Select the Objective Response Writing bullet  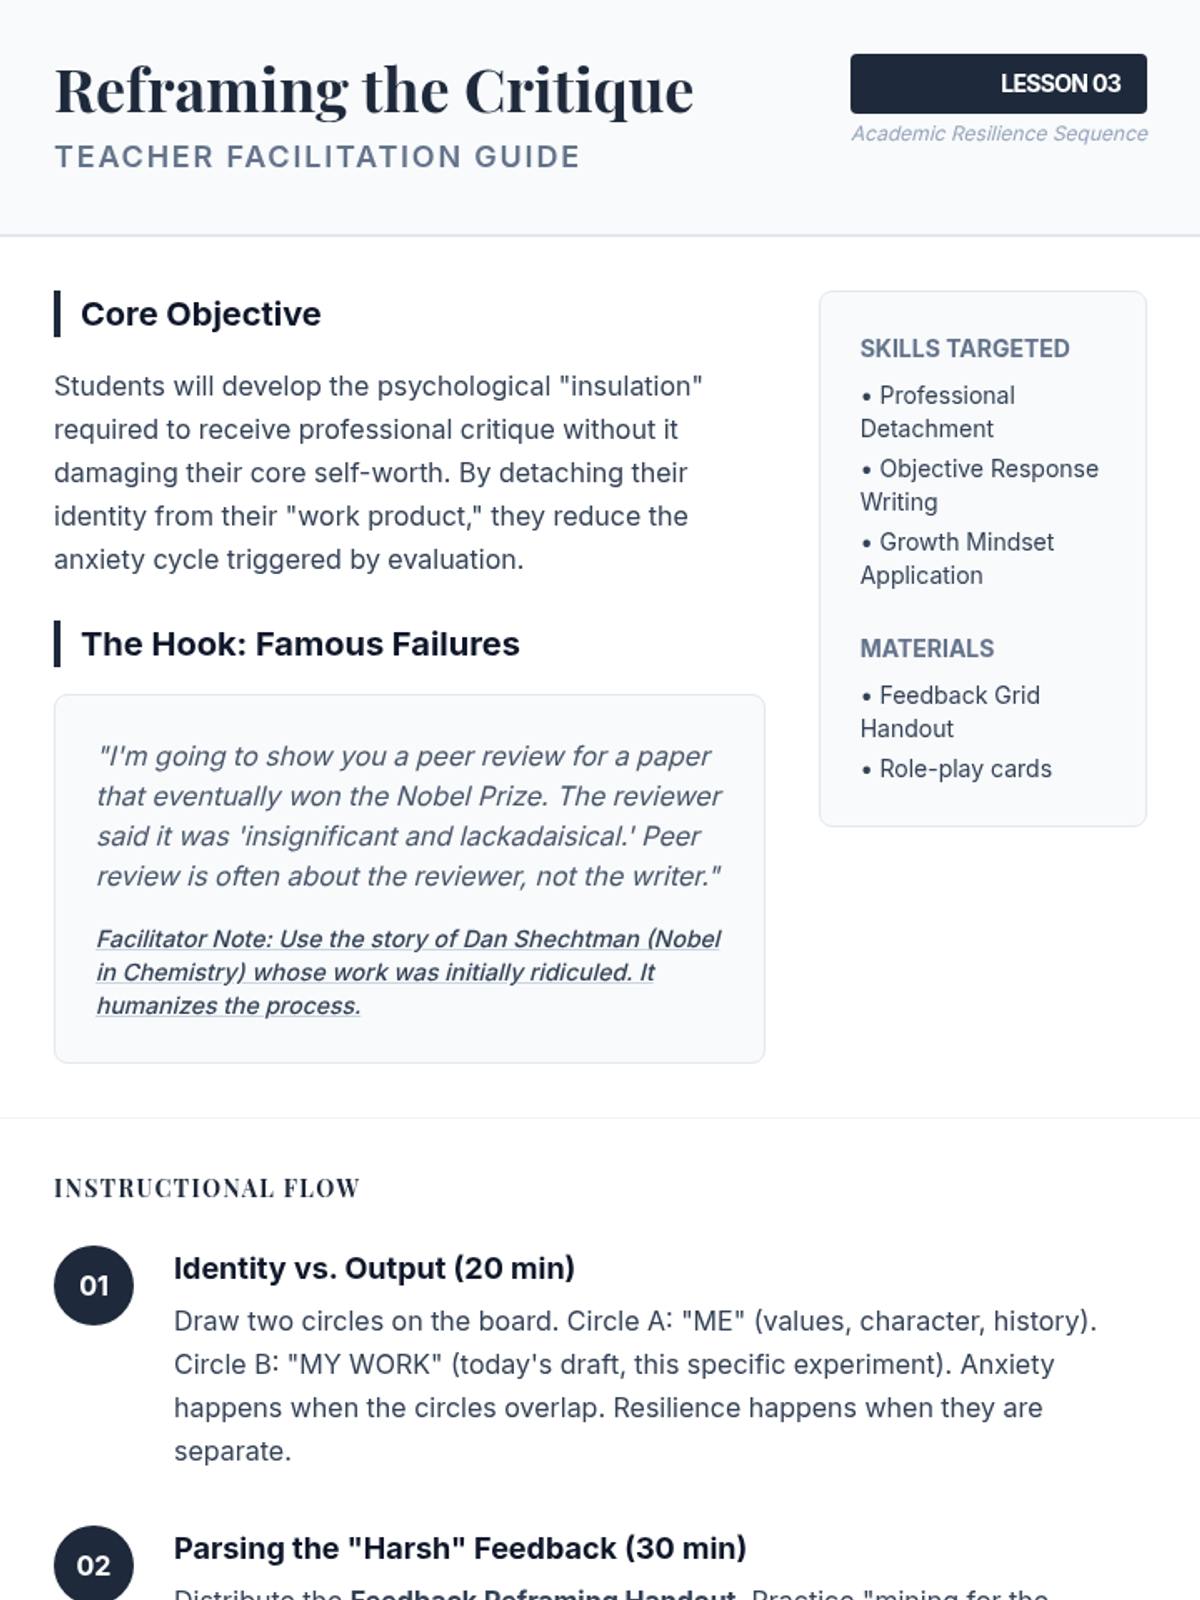pyautogui.click(x=979, y=485)
